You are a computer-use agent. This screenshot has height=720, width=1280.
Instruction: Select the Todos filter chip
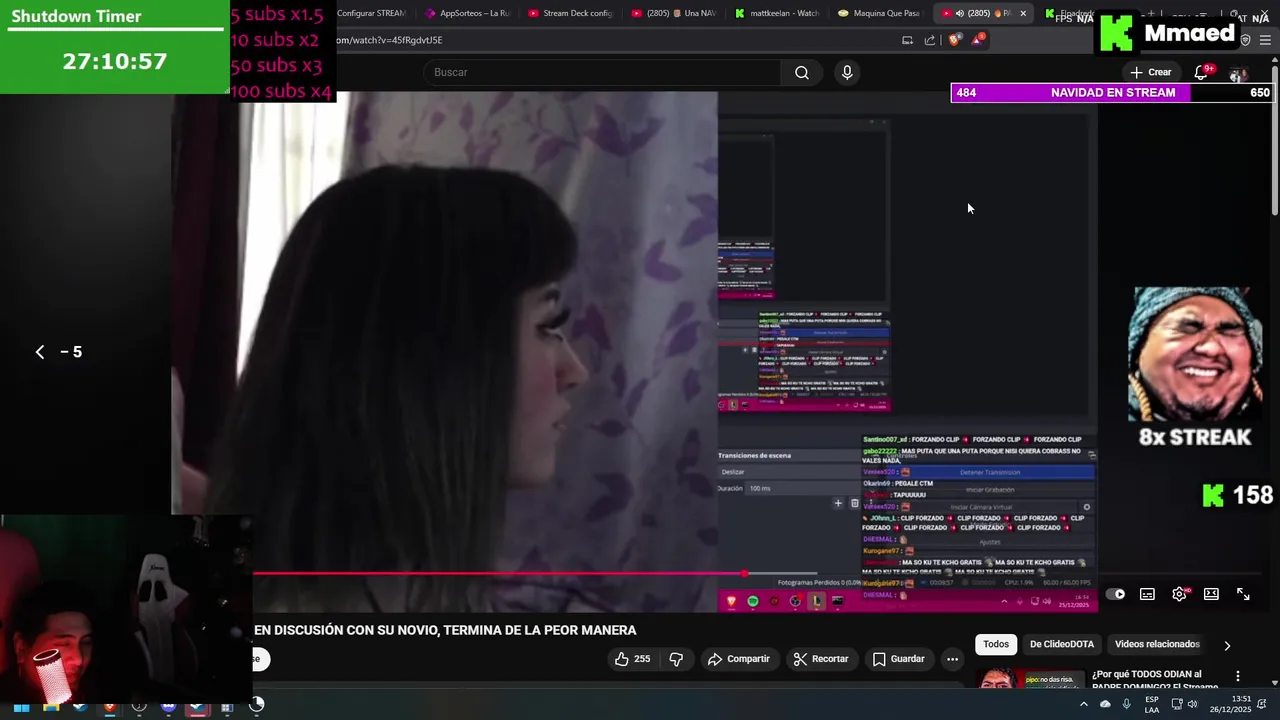tap(996, 645)
